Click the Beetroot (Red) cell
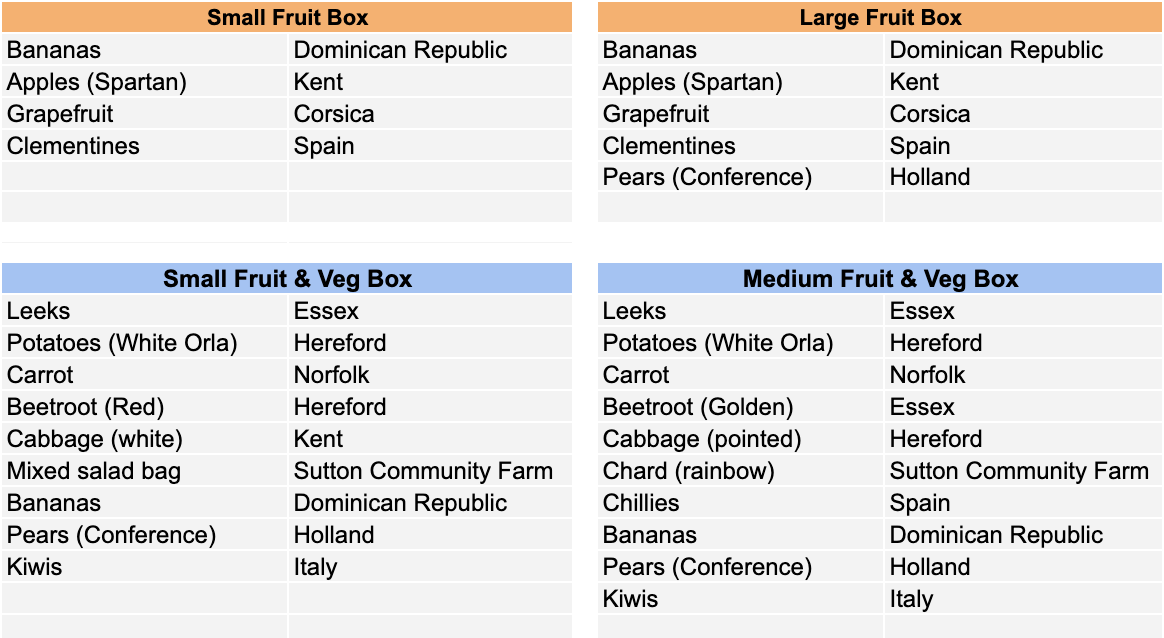Screen dimensions: 1164x638 click(144, 407)
